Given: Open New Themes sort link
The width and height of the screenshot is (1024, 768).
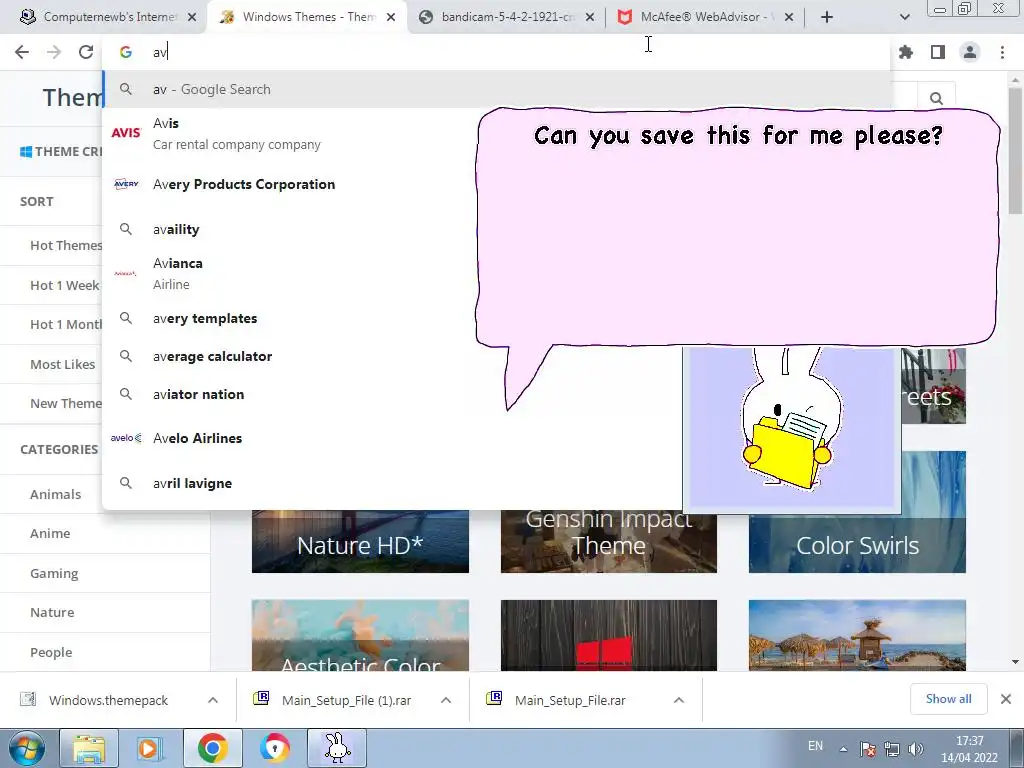Looking at the screenshot, I should [65, 404].
